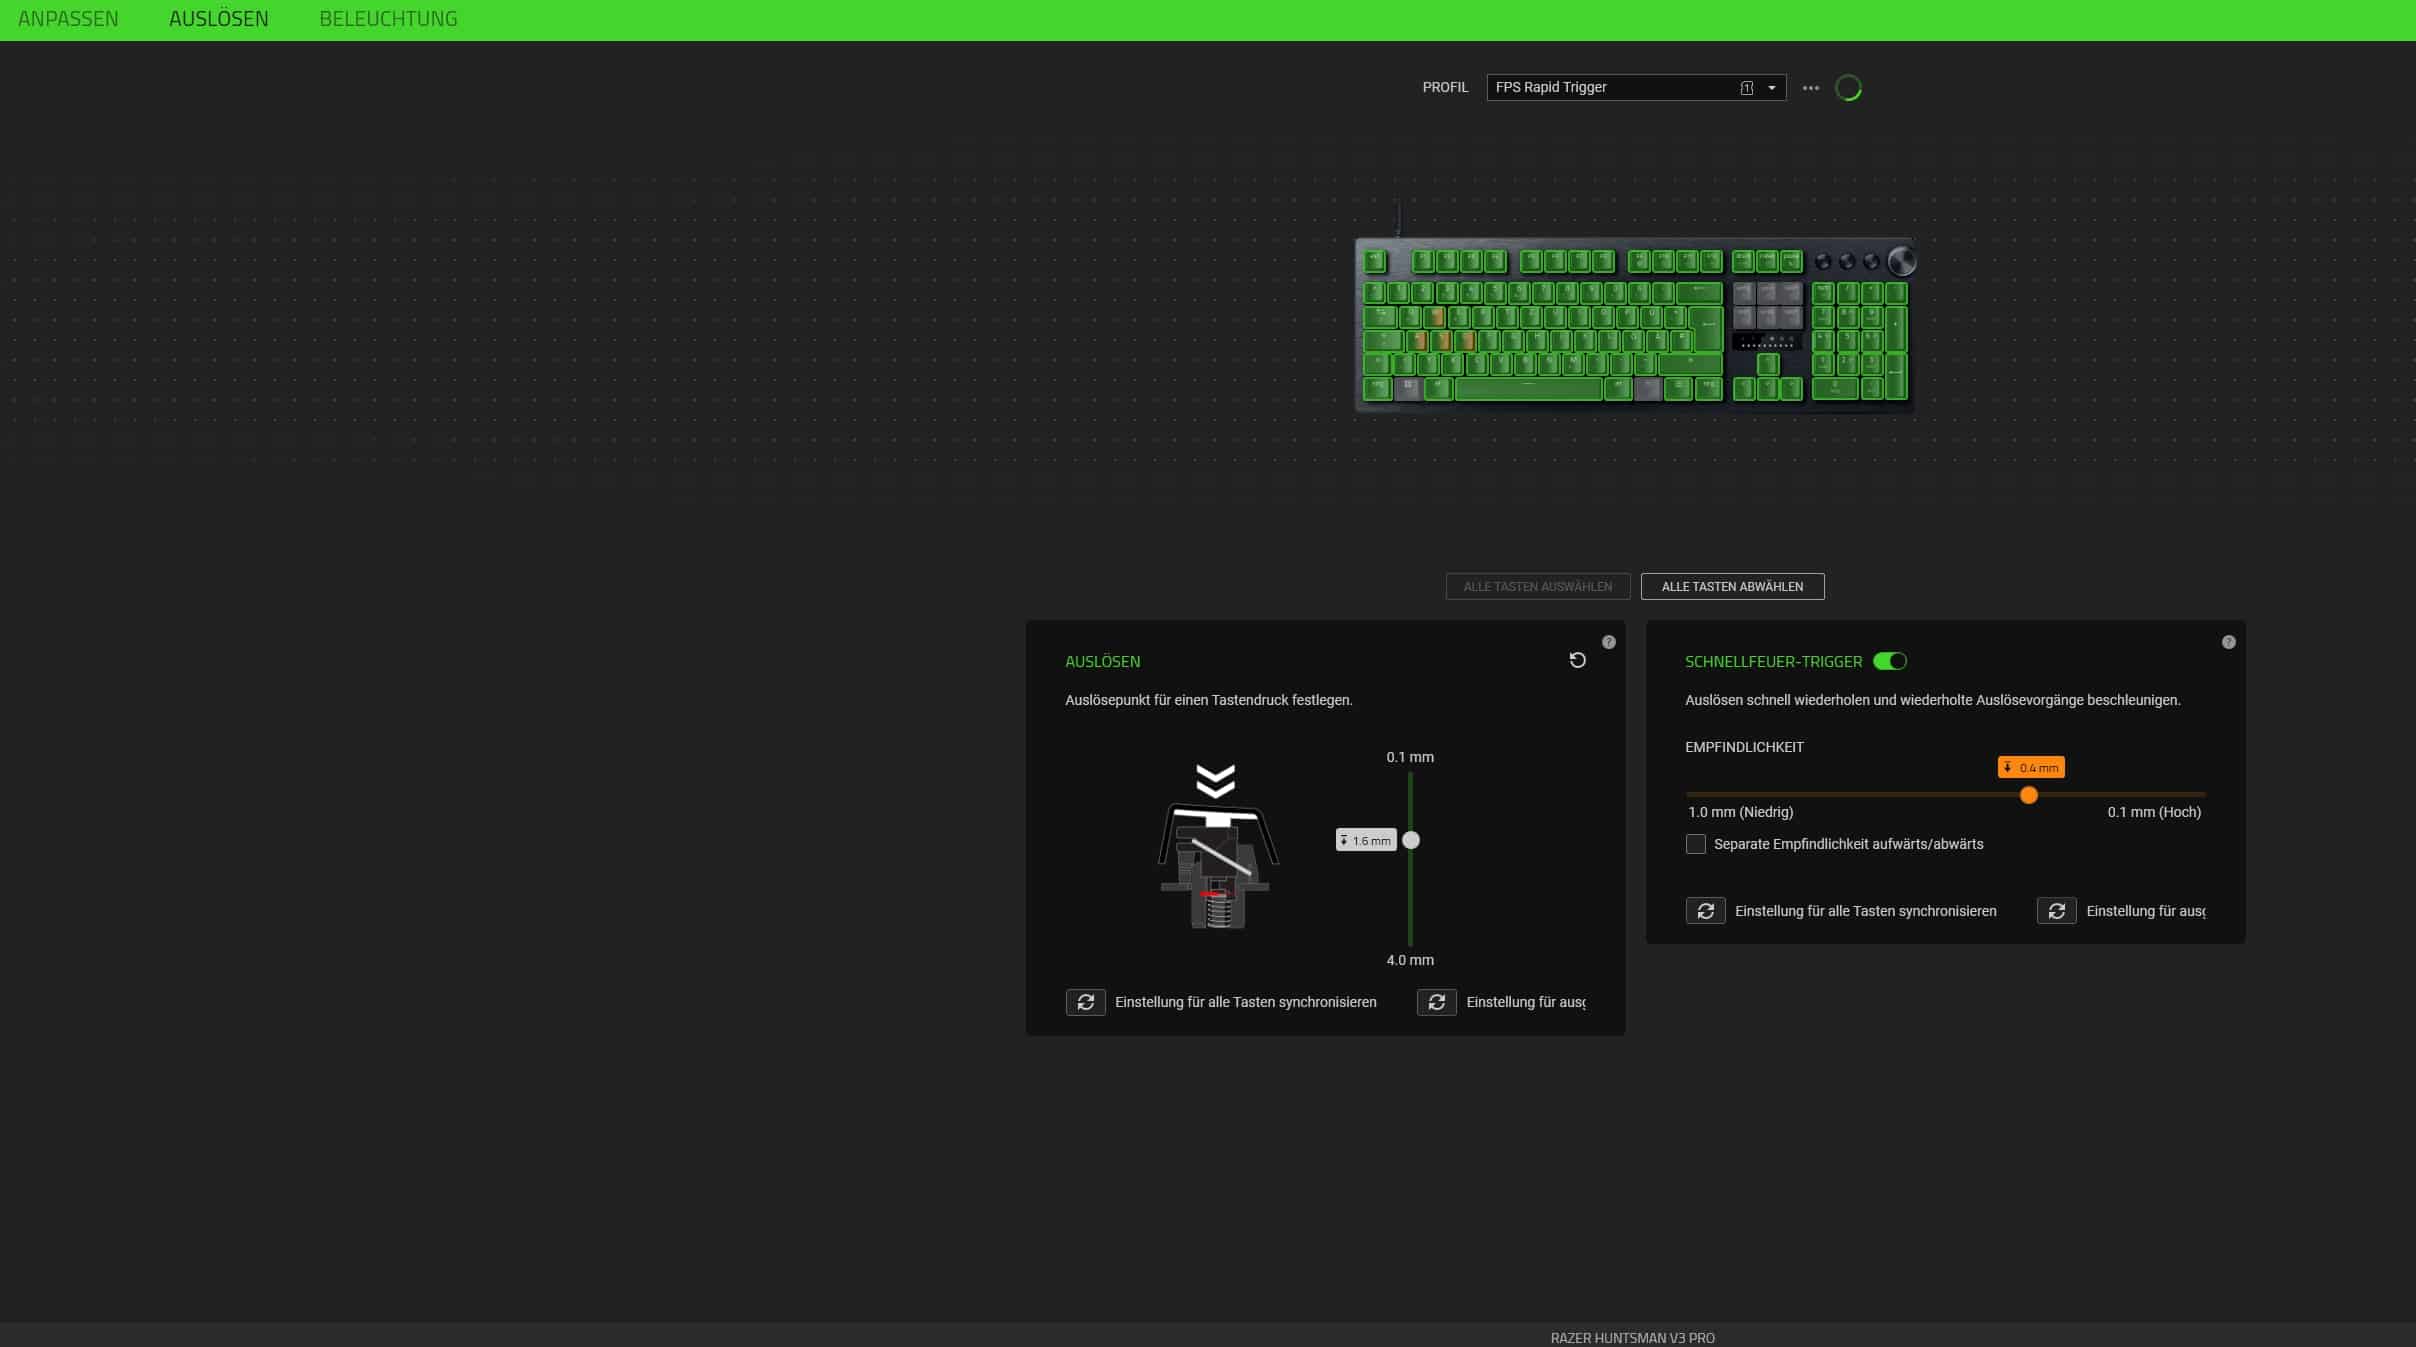Click the truncated 'Einstellung für ausg' sync icon in Auslösen

coord(1436,1002)
